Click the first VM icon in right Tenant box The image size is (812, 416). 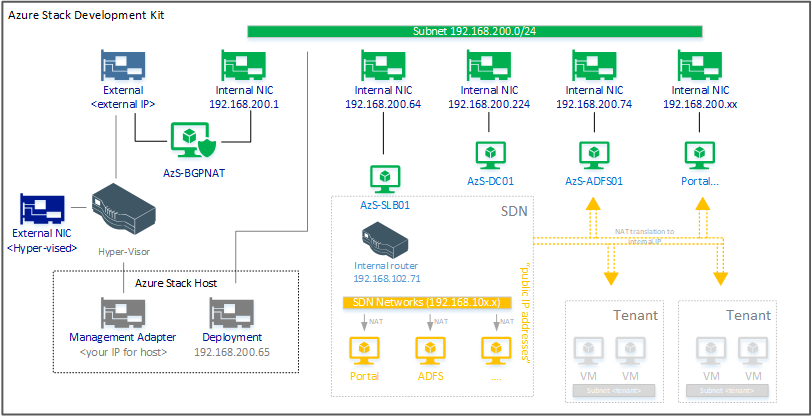tap(712, 351)
